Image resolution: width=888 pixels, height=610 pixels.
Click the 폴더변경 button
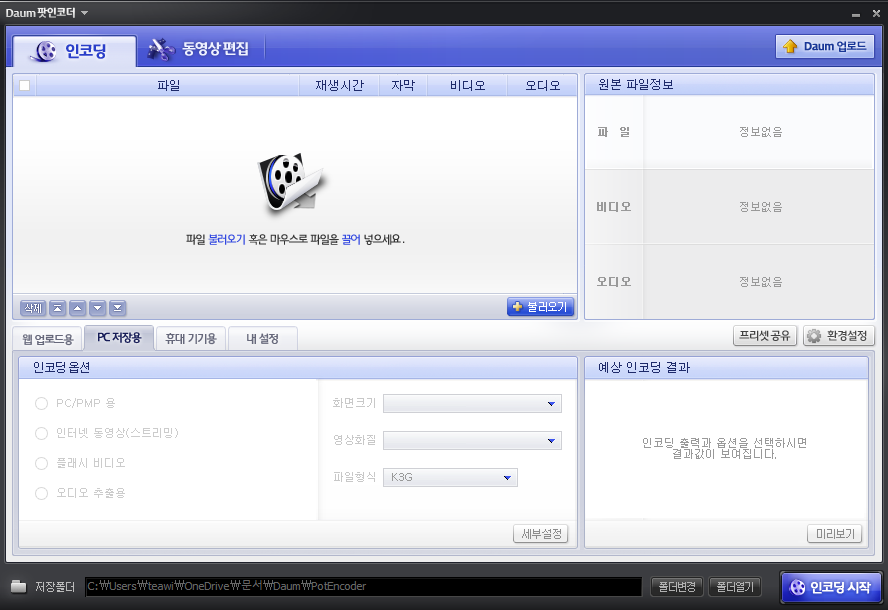(x=677, y=587)
